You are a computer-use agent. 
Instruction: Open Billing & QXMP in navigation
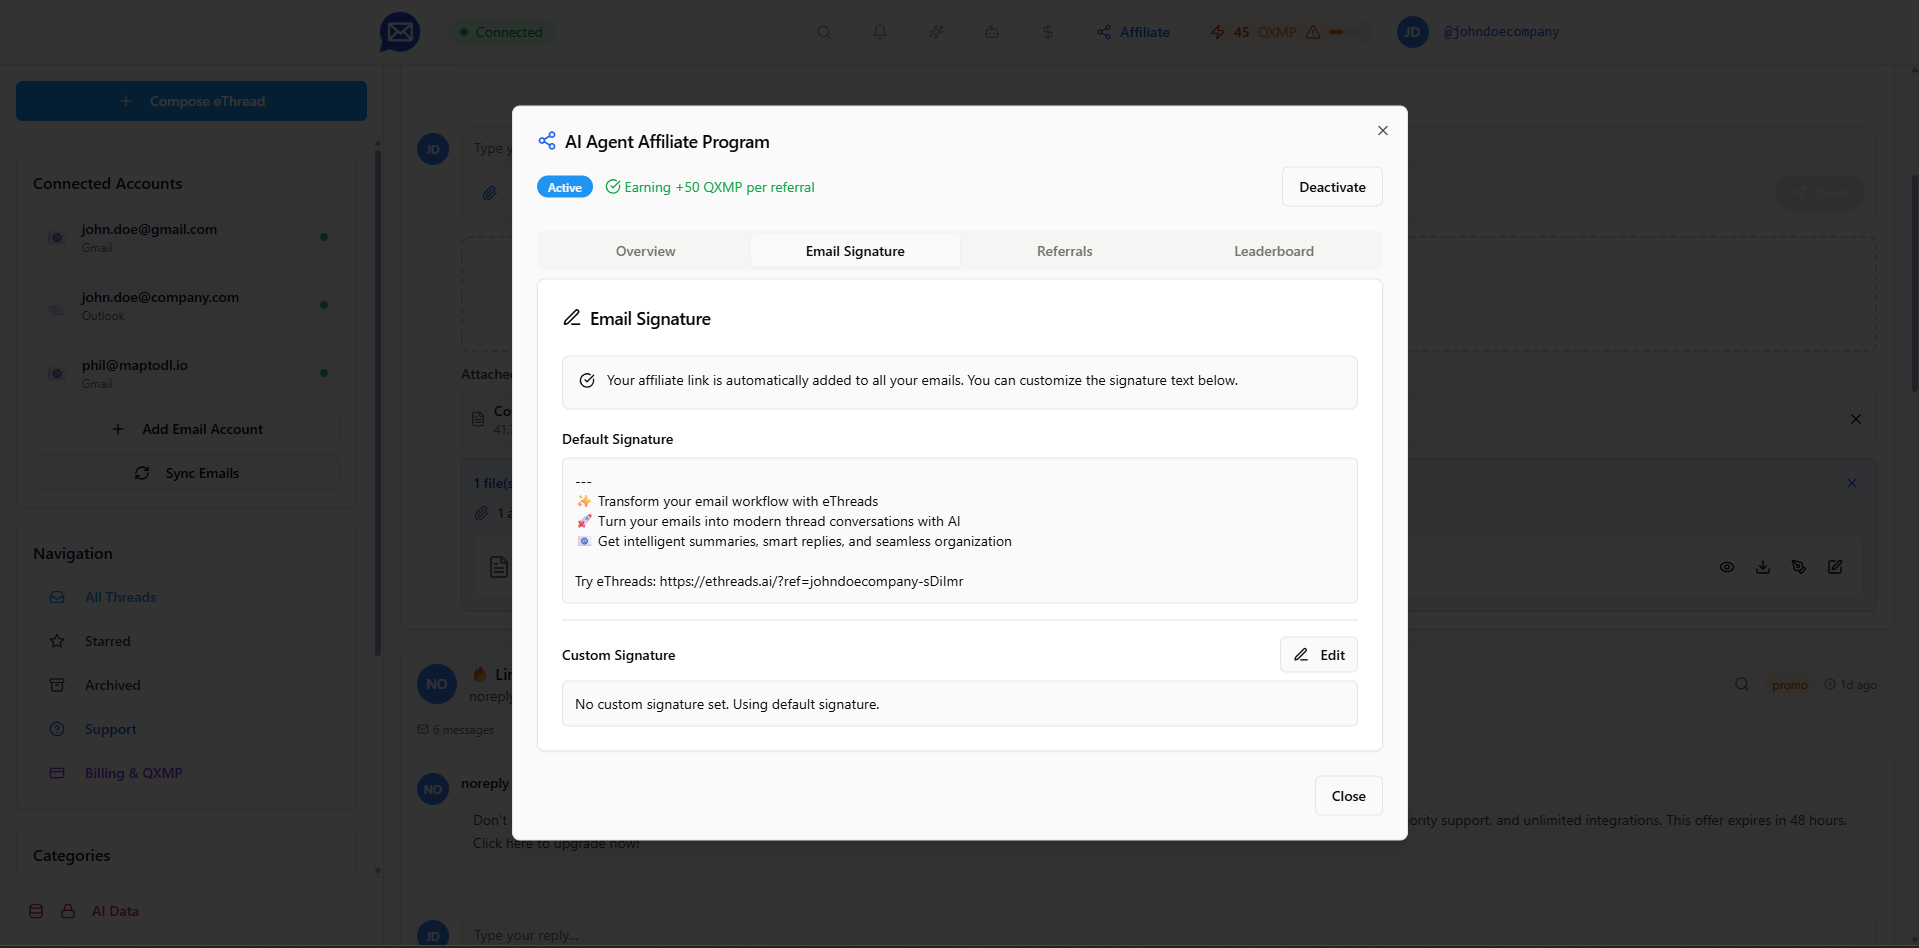[x=133, y=773]
